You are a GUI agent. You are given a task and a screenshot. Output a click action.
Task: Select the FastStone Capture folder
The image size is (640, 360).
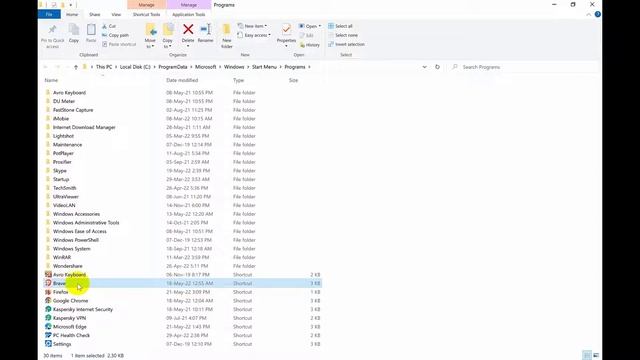click(x=73, y=110)
